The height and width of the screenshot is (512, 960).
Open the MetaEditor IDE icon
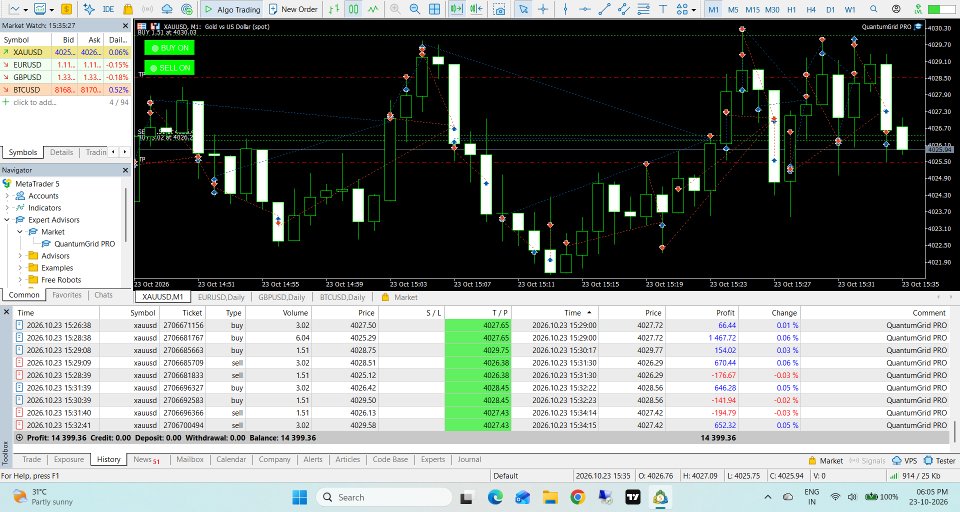point(108,9)
